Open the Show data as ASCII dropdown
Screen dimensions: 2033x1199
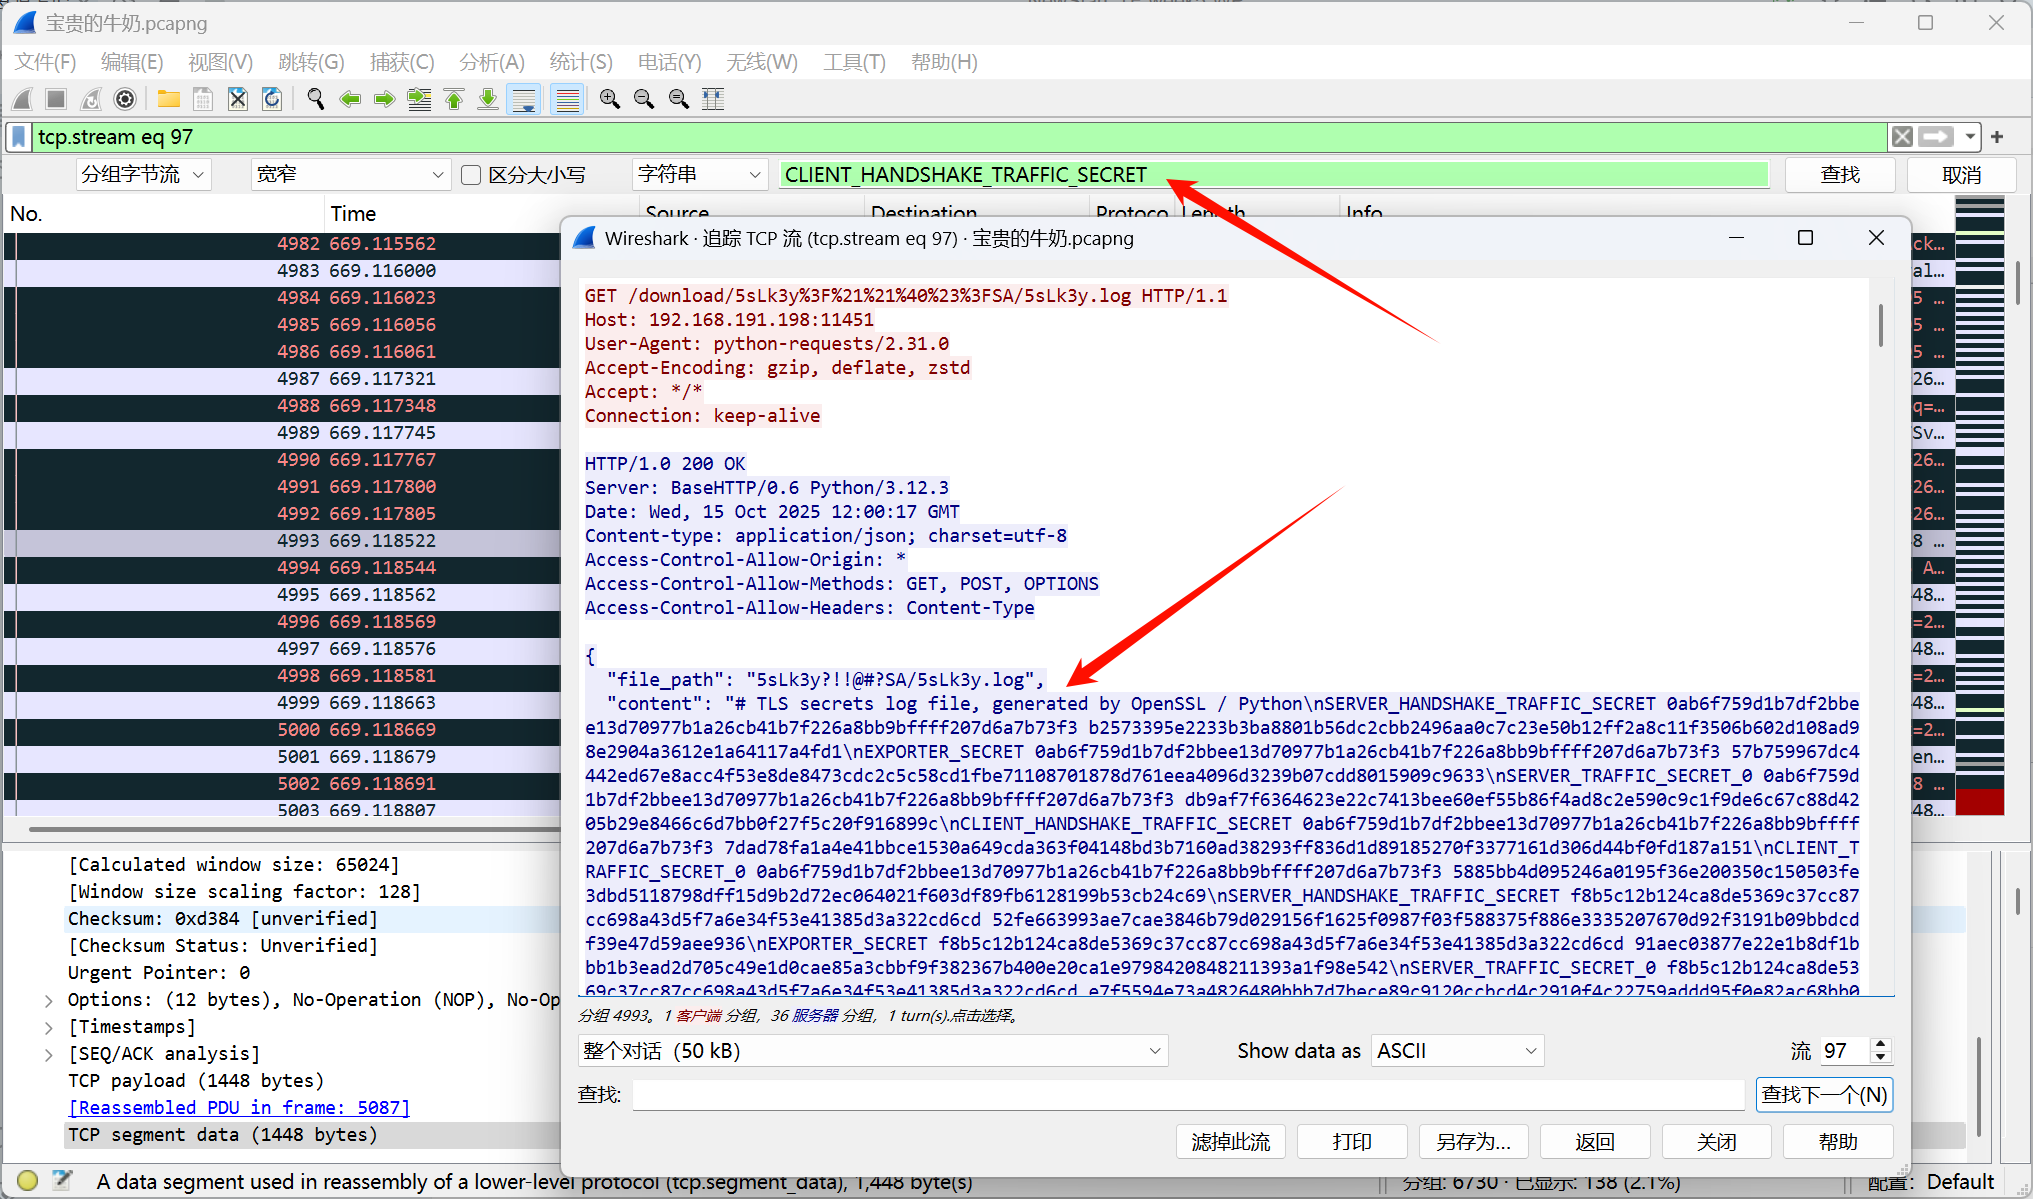[1456, 1051]
